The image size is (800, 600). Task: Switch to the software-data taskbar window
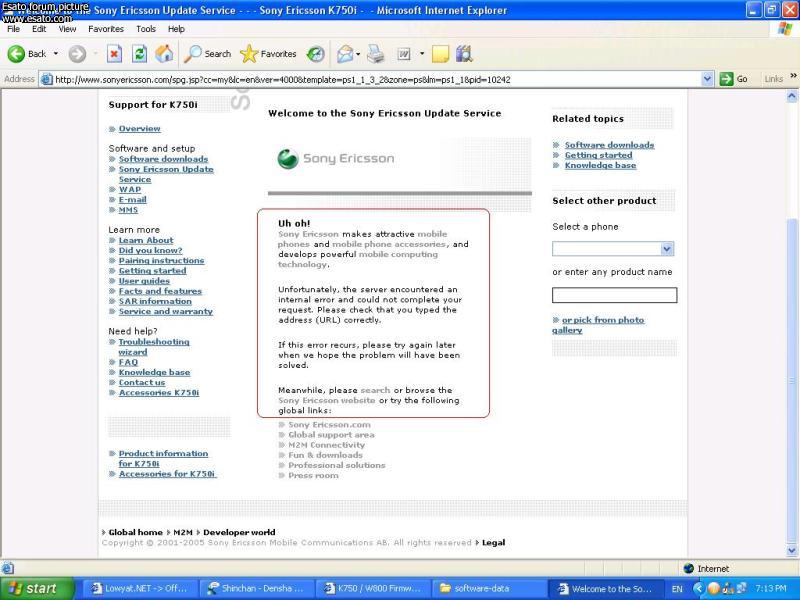(x=489, y=589)
